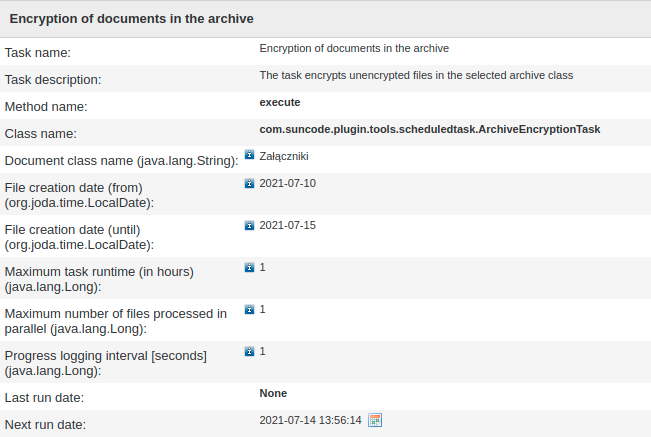Click the Next run date timestamp
Viewport: 651px width, 437px height.
[x=310, y=420]
